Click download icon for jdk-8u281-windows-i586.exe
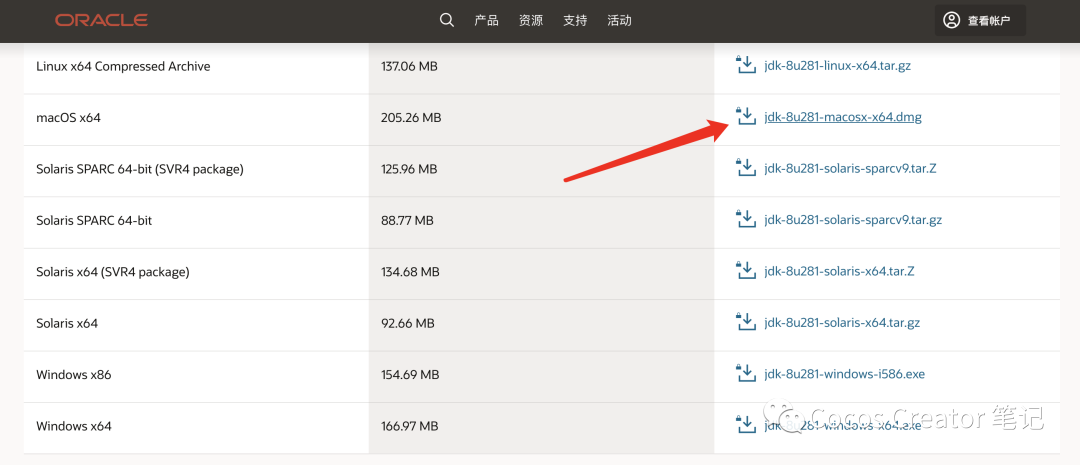 746,374
